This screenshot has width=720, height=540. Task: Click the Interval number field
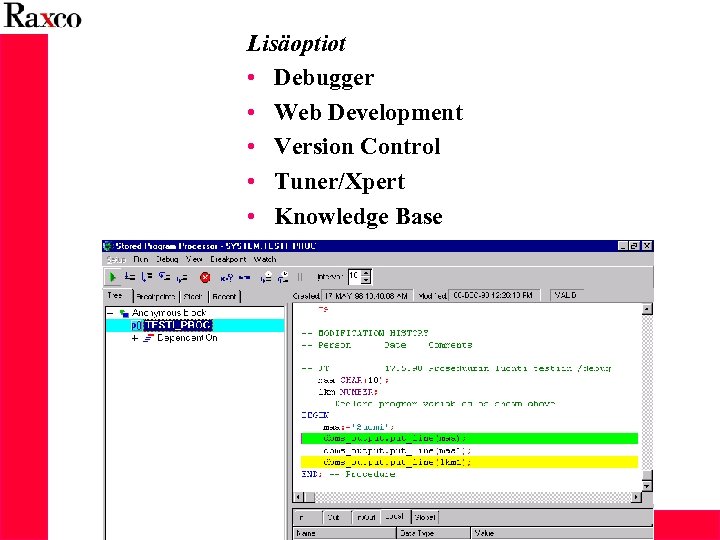click(354, 276)
